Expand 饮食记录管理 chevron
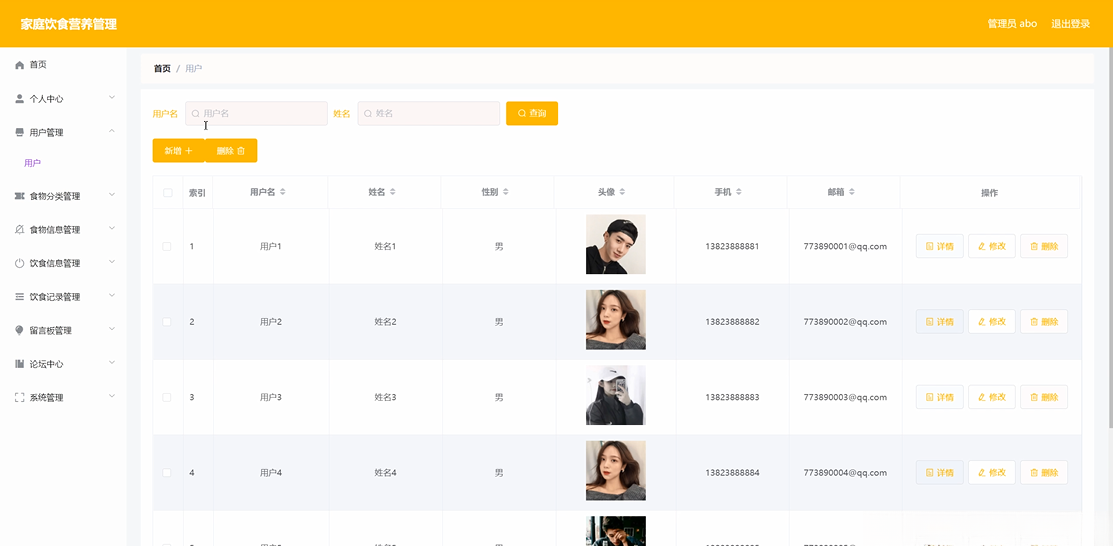The height and width of the screenshot is (546, 1113). 112,295
